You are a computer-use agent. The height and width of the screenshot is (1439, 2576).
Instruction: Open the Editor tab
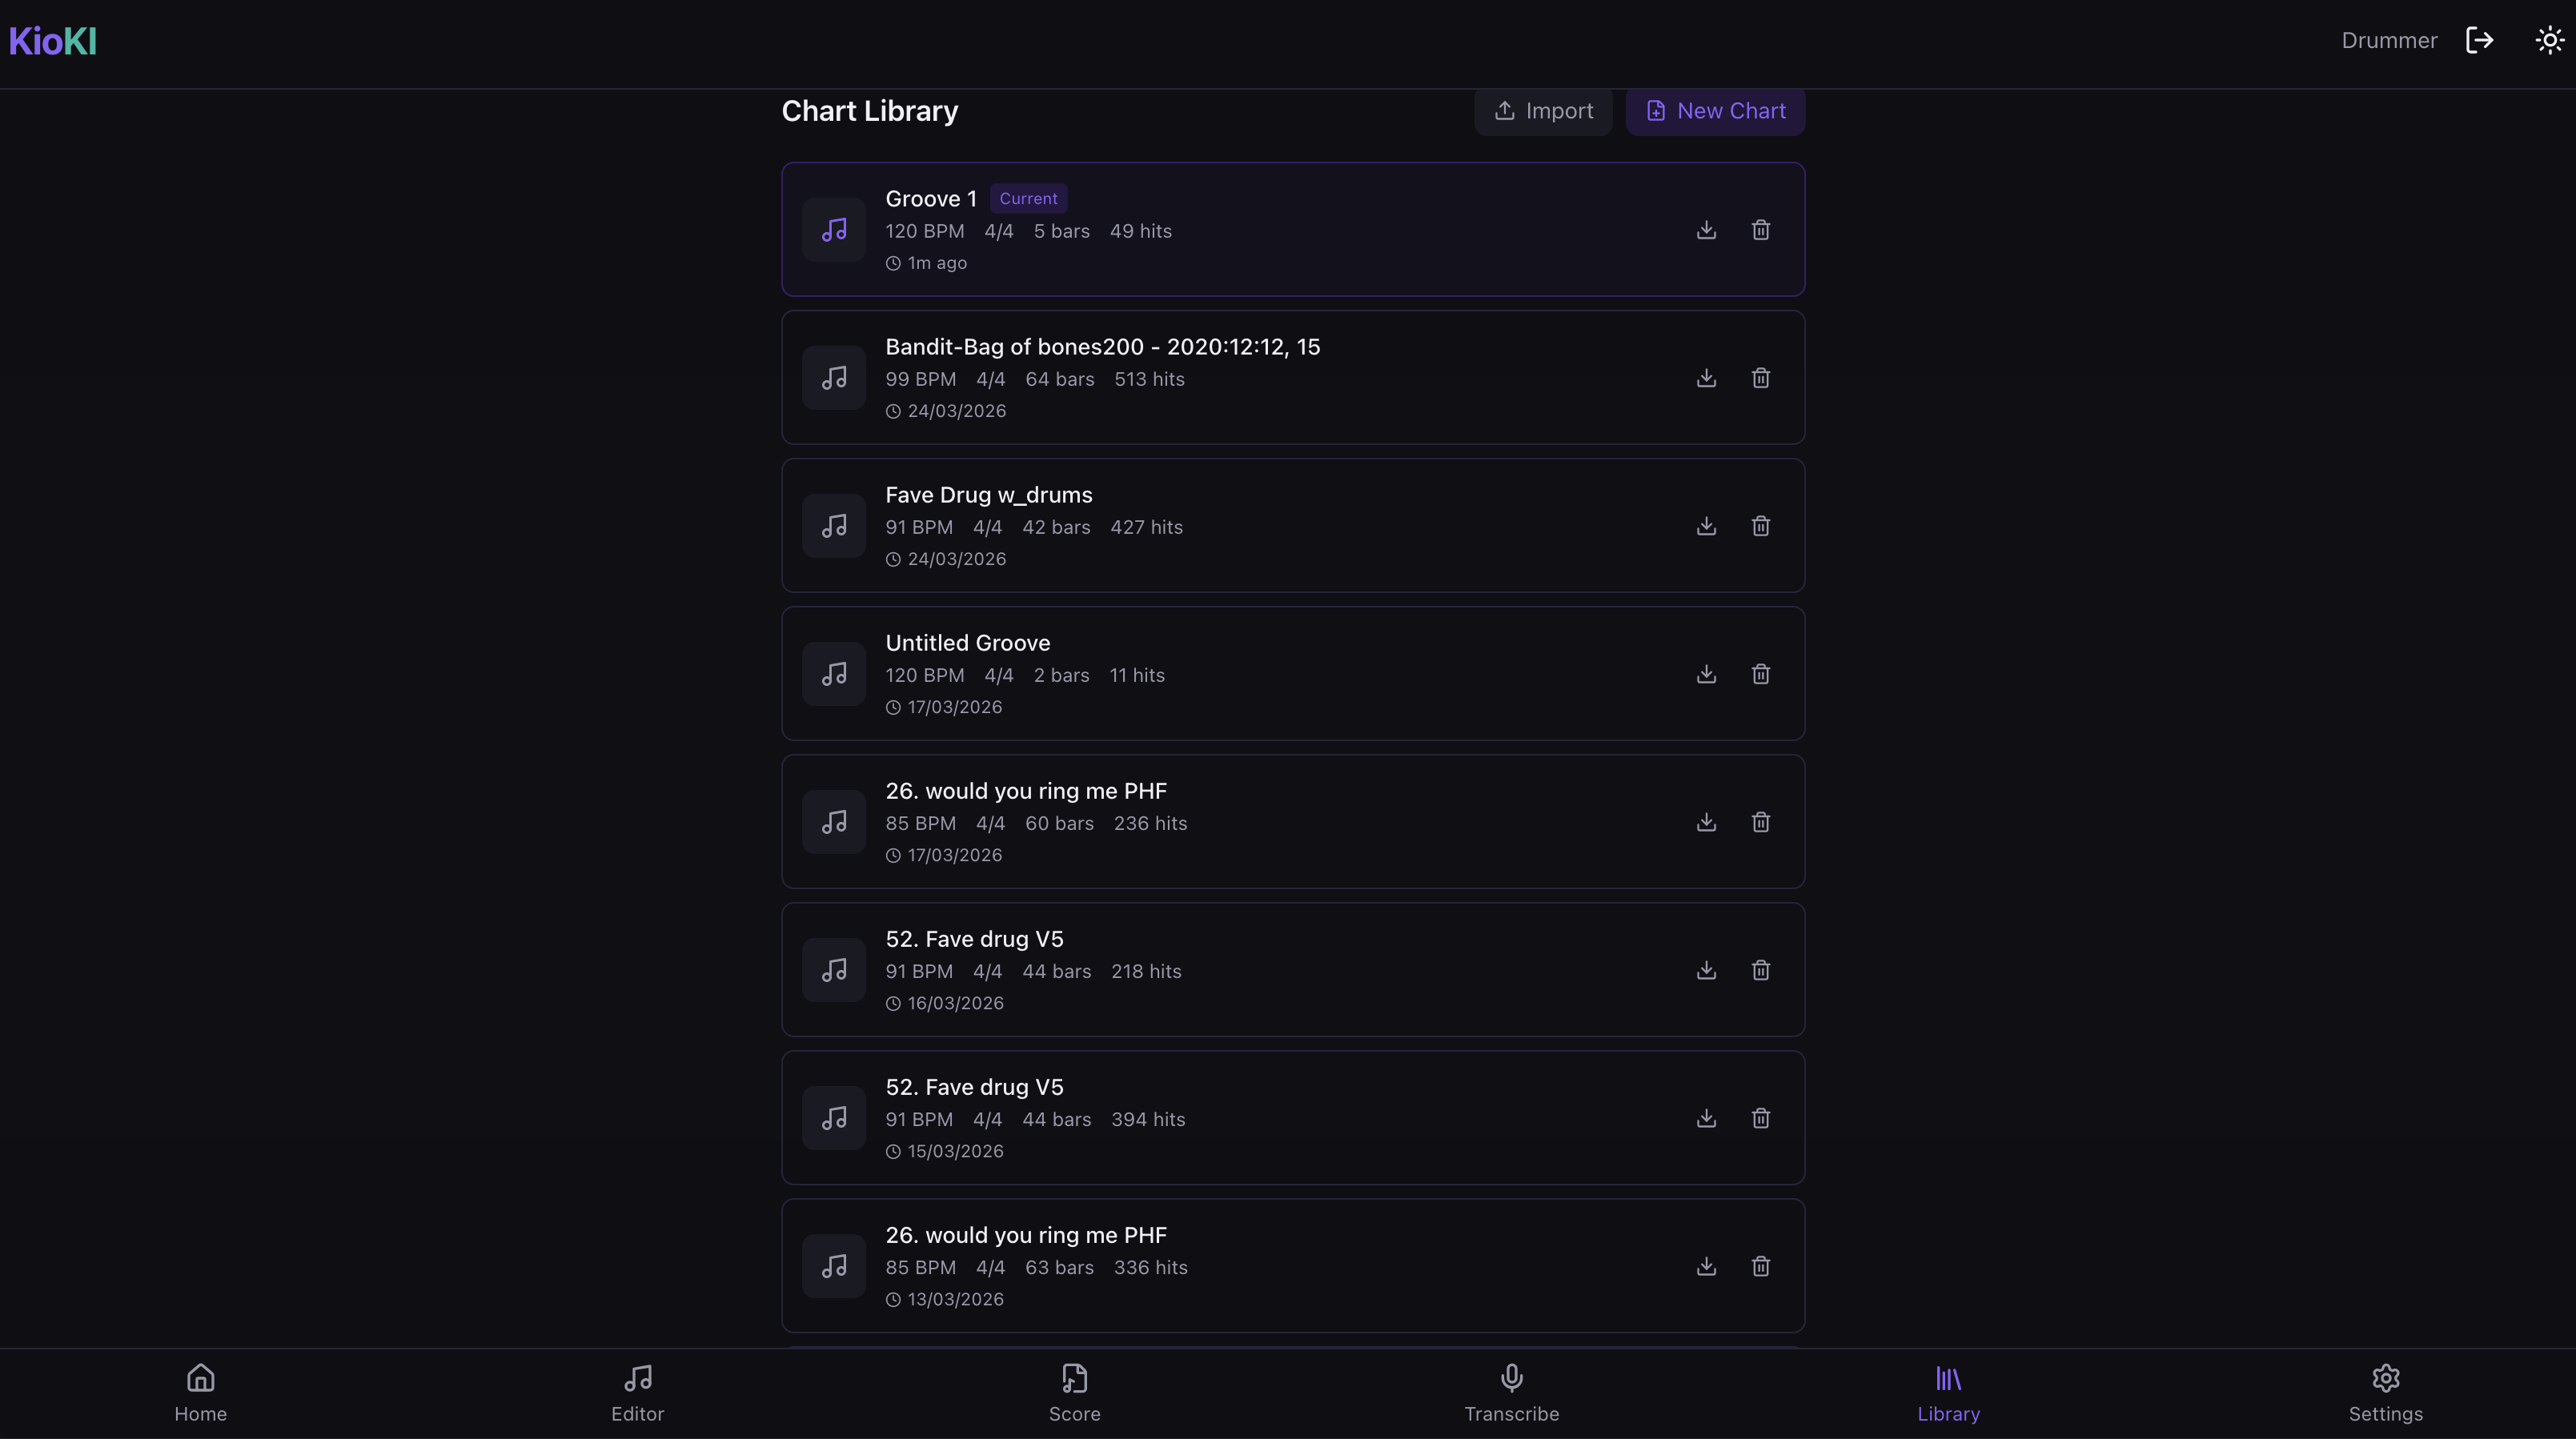638,1392
